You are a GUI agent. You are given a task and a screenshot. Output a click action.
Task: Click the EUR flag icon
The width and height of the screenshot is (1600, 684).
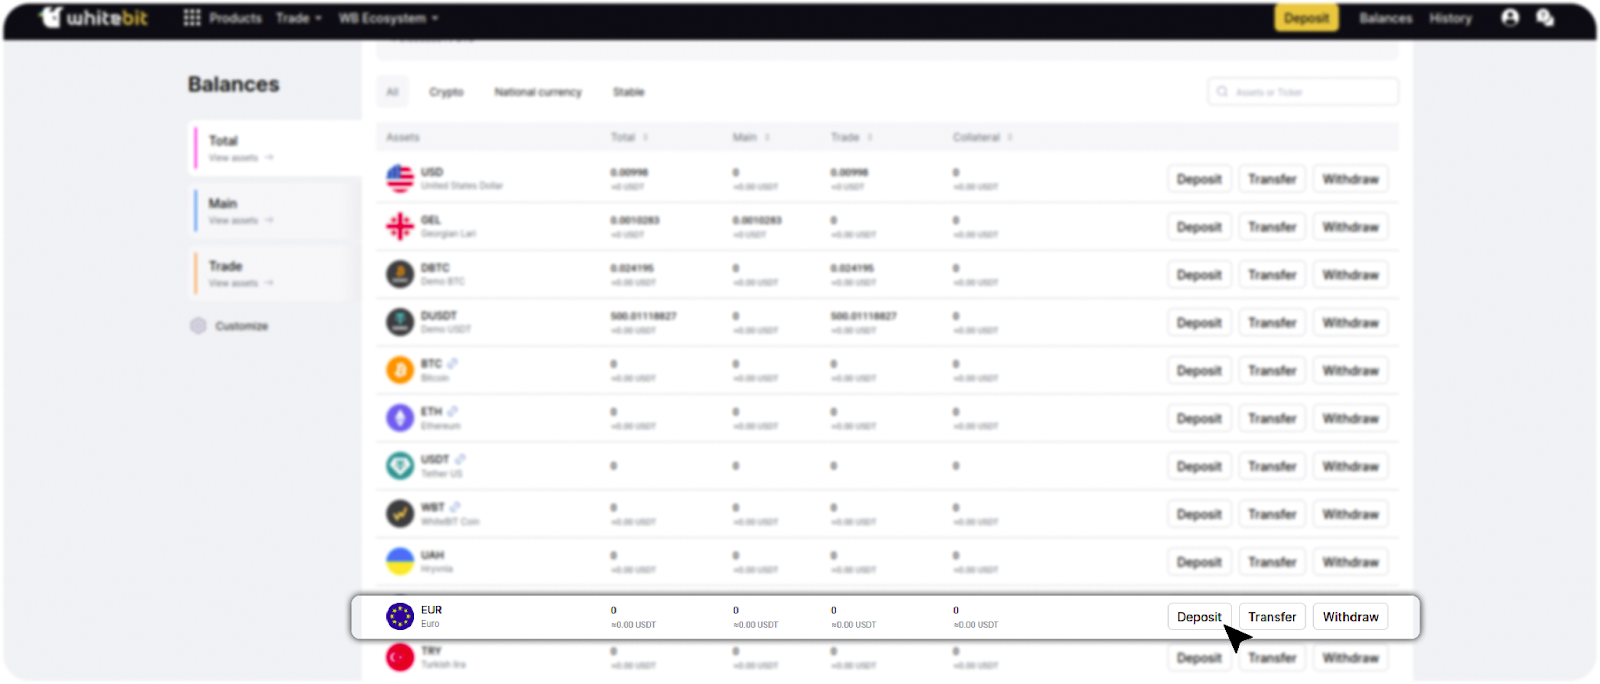pos(400,616)
